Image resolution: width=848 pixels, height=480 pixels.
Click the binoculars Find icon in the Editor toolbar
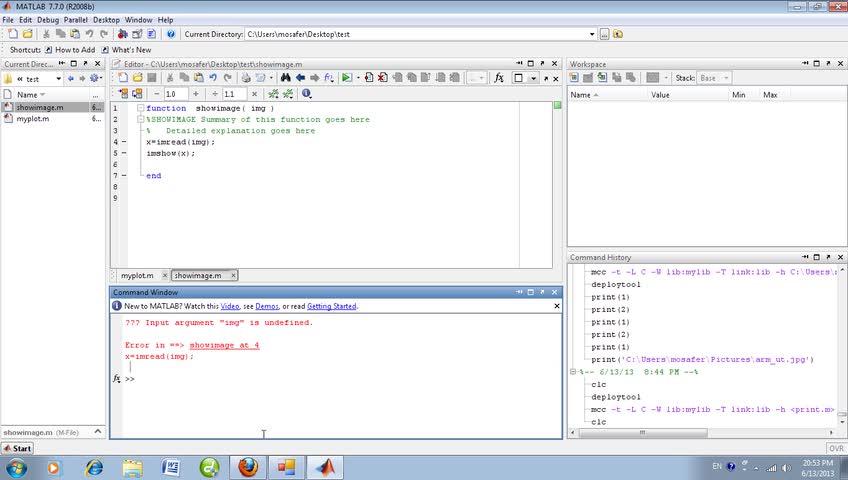(x=285, y=78)
